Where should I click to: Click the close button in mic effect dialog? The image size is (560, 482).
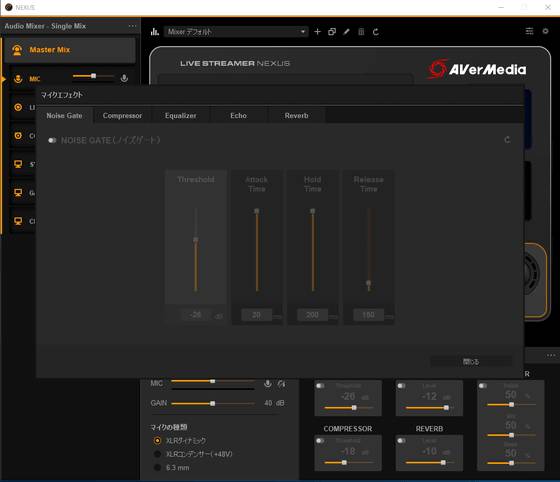click(471, 362)
